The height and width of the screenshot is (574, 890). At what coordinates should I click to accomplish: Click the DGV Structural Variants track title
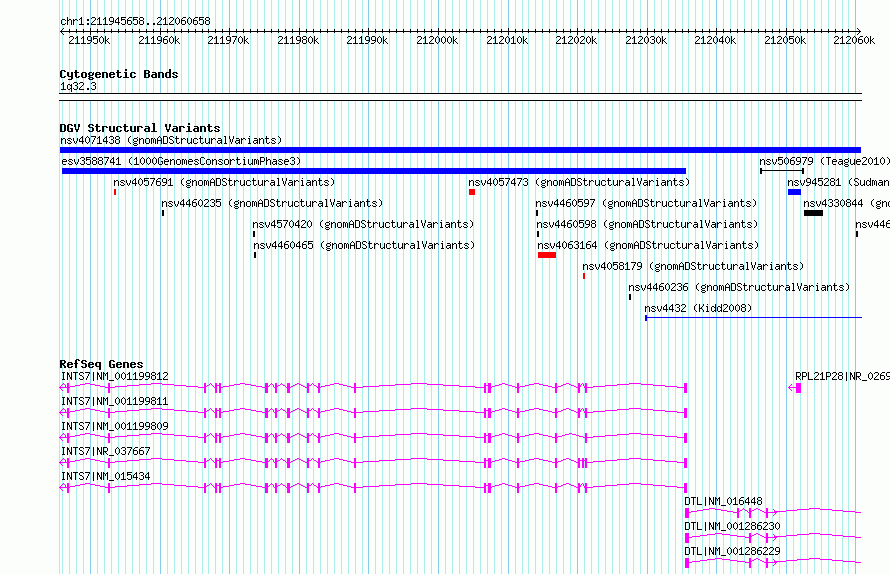point(140,128)
